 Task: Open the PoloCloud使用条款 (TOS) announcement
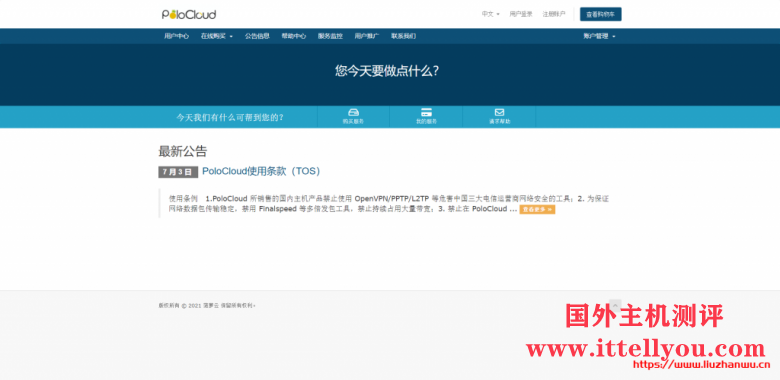261,171
